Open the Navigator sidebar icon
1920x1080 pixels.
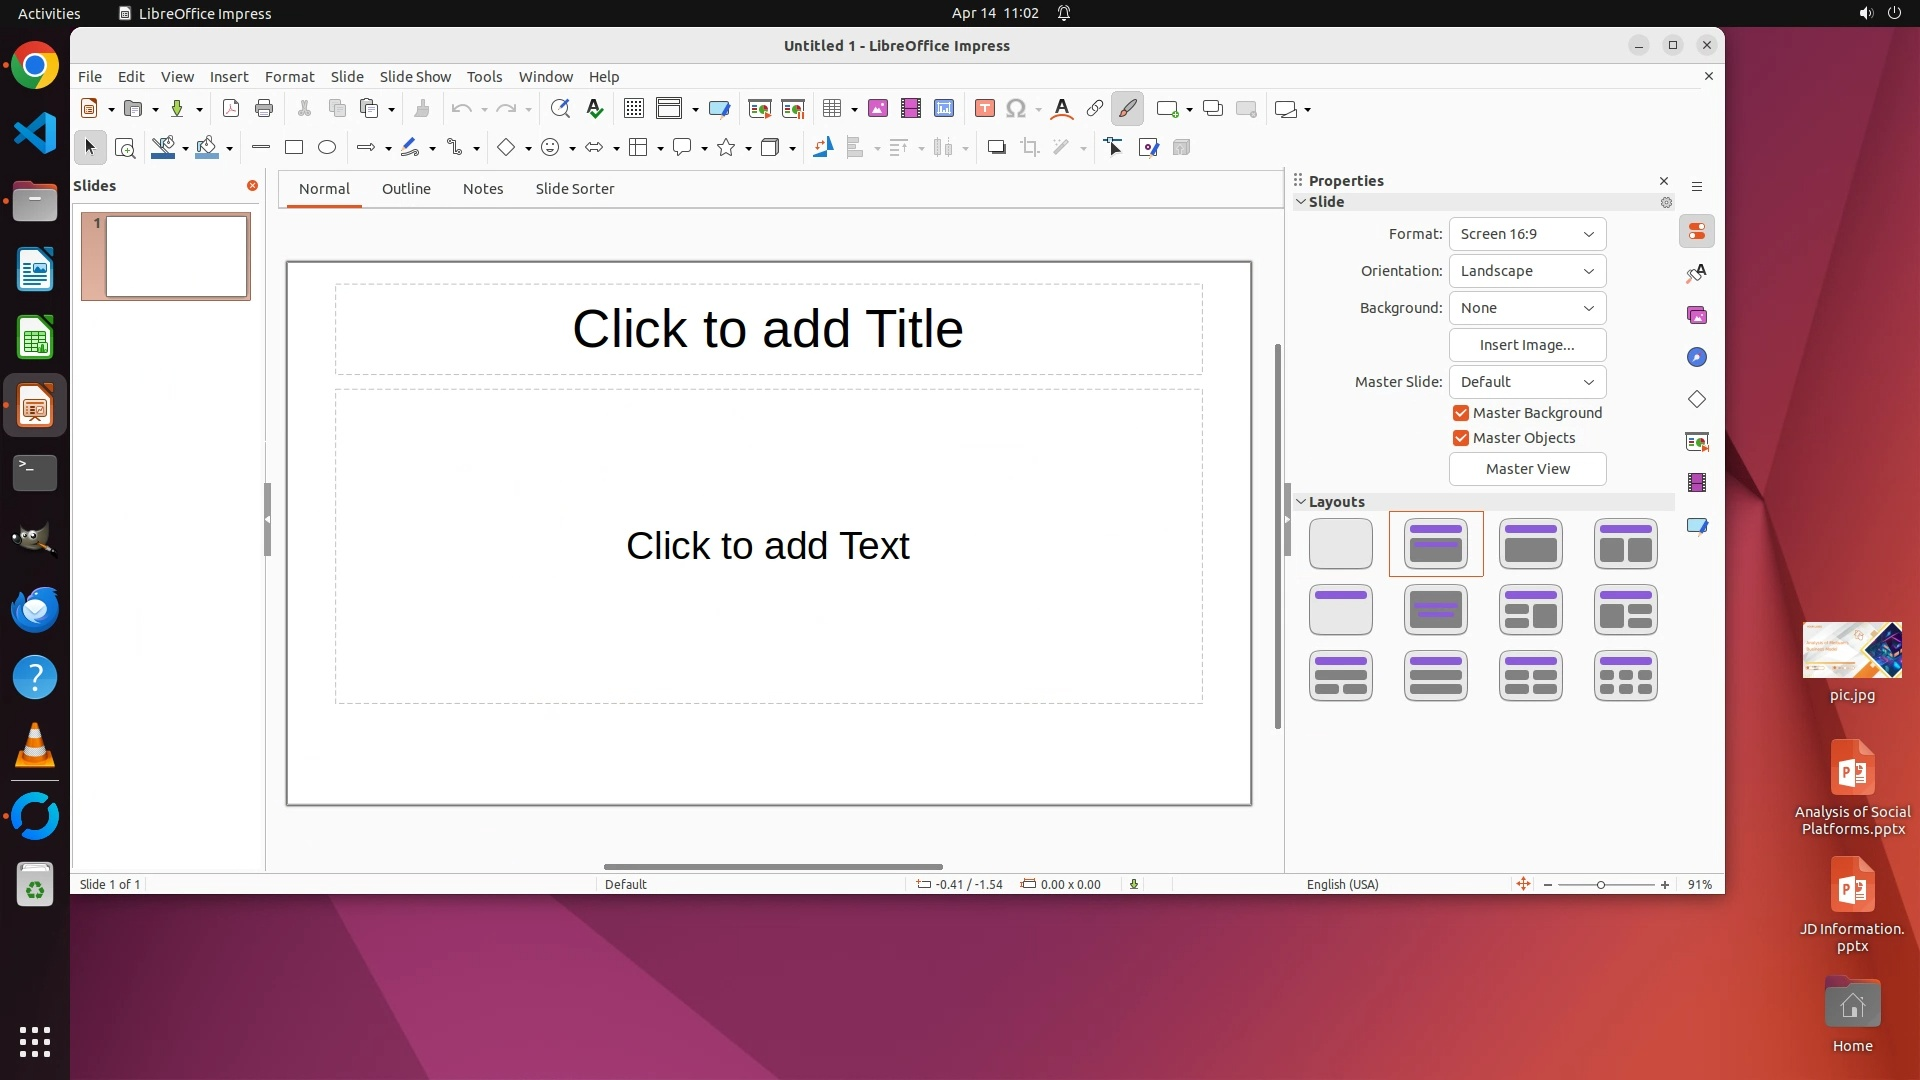pos(1697,358)
